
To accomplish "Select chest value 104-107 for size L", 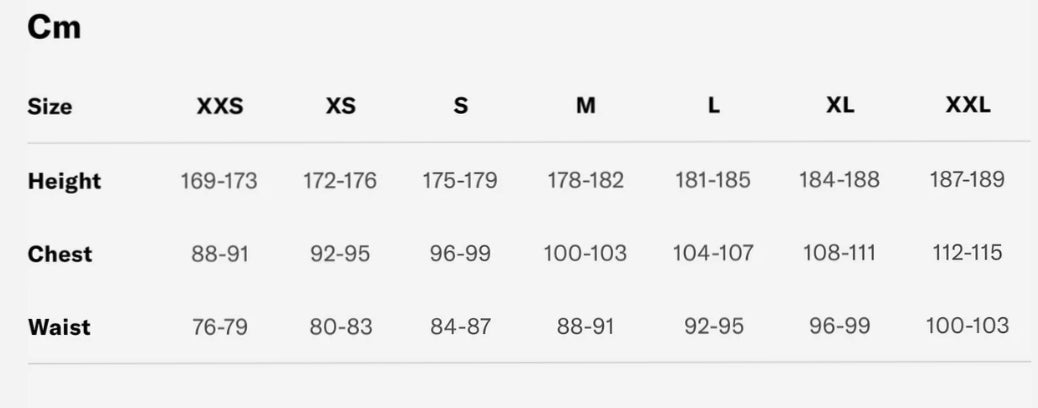I will (x=713, y=254).
